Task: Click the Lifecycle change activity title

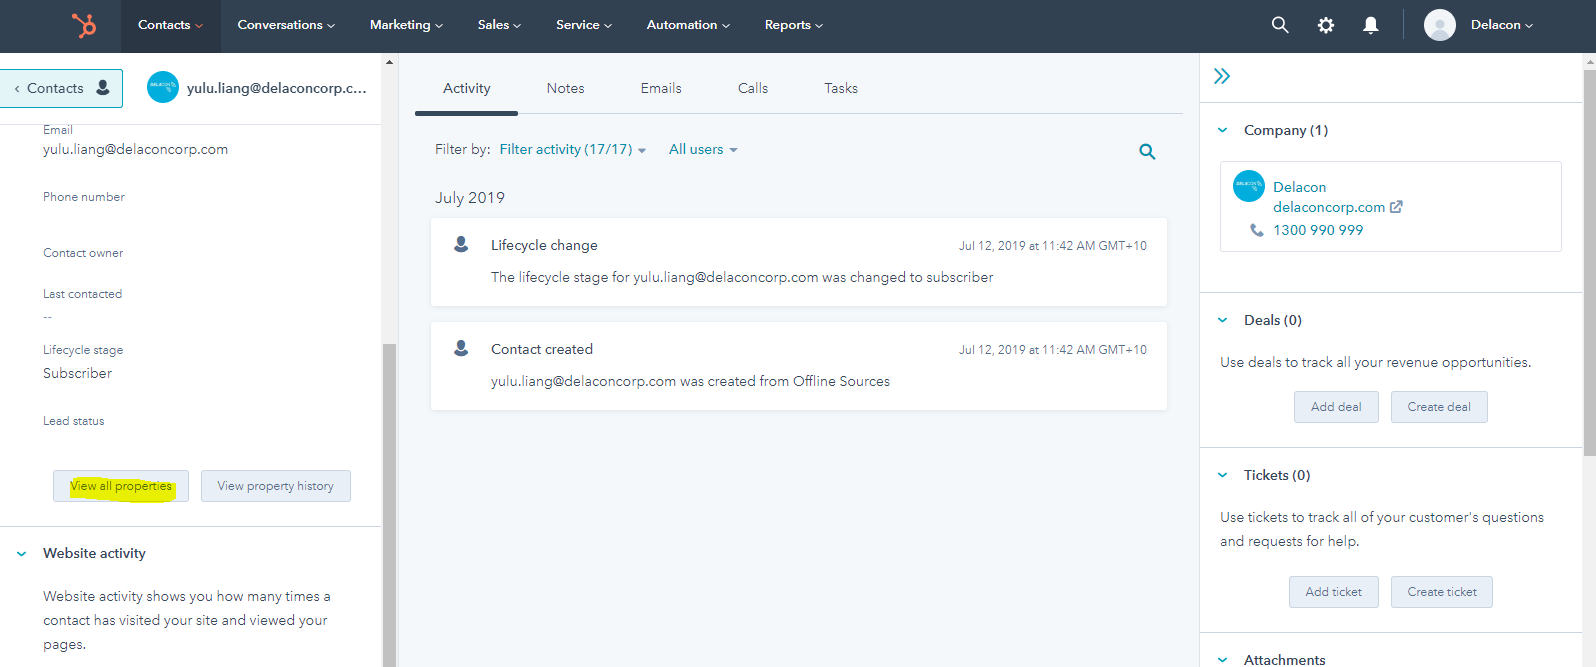Action: tap(544, 245)
